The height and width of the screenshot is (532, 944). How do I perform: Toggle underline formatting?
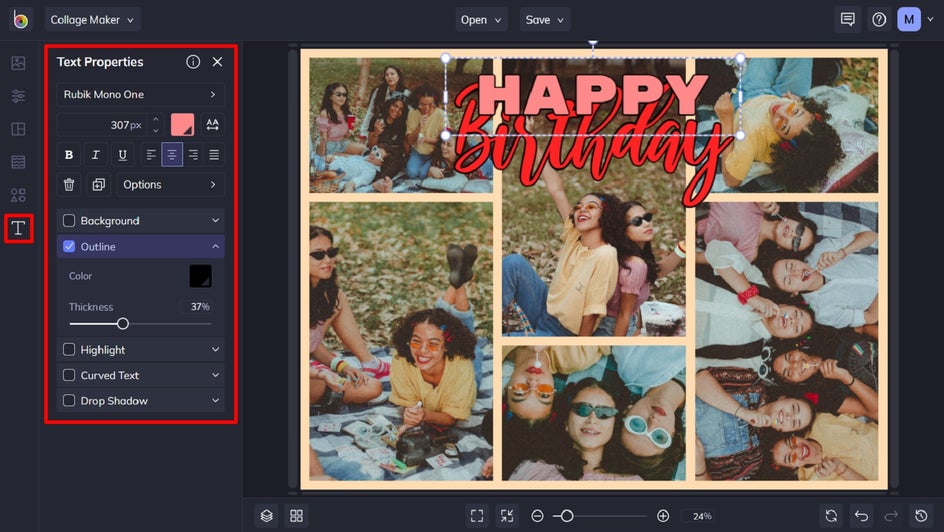point(122,155)
